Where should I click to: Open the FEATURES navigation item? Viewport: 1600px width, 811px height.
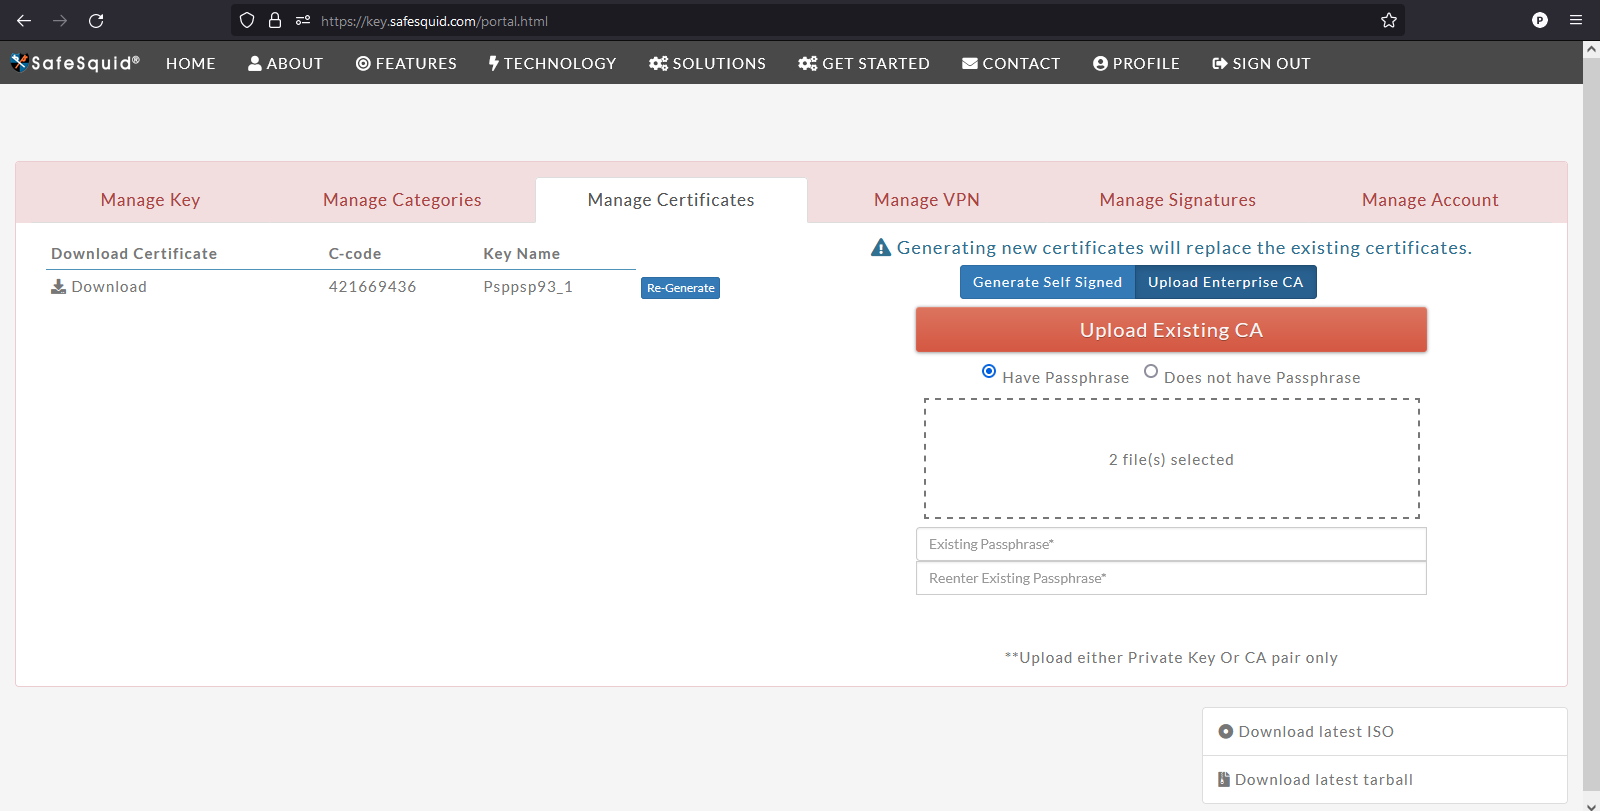tap(406, 63)
